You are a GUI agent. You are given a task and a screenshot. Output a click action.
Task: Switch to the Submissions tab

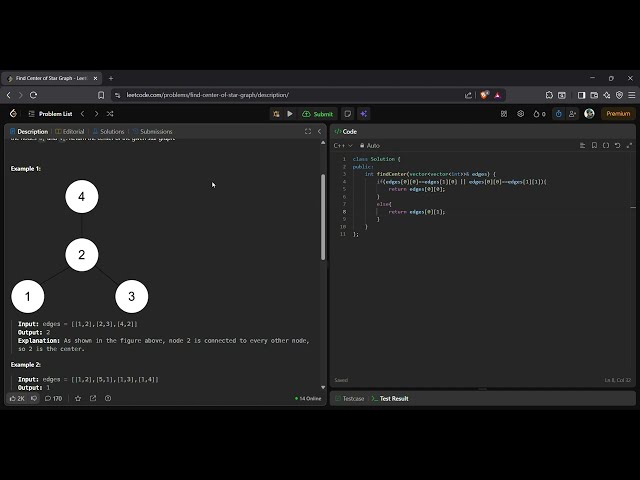click(x=153, y=131)
